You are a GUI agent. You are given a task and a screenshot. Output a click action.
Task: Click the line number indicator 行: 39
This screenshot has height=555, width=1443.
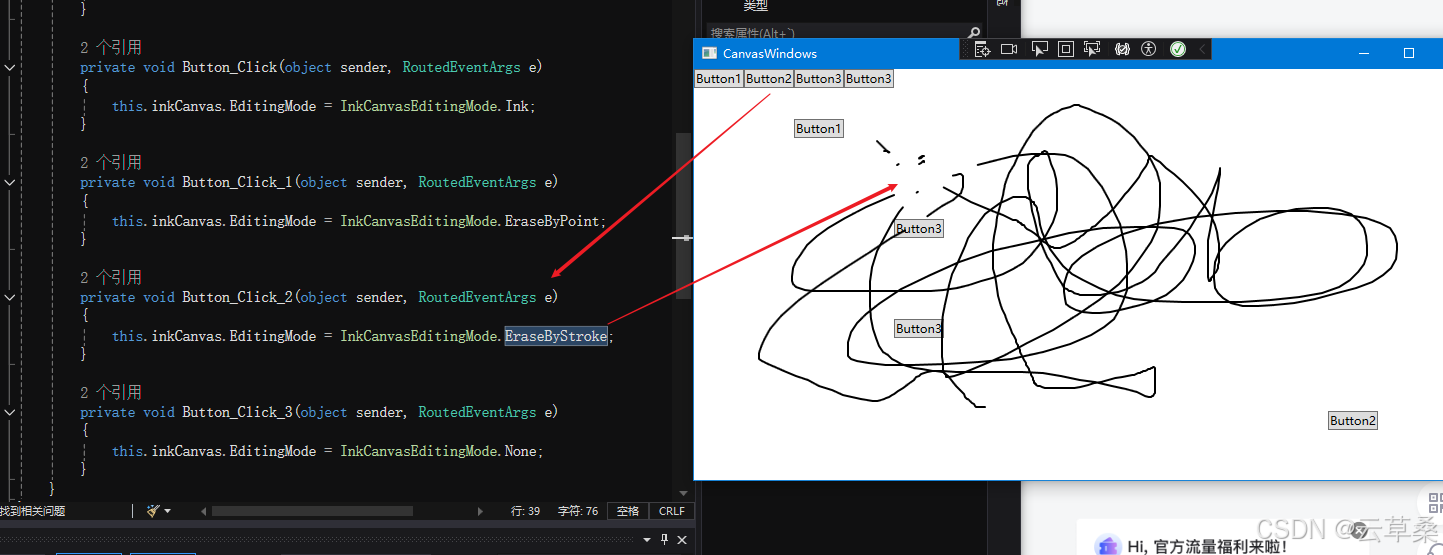coord(526,511)
